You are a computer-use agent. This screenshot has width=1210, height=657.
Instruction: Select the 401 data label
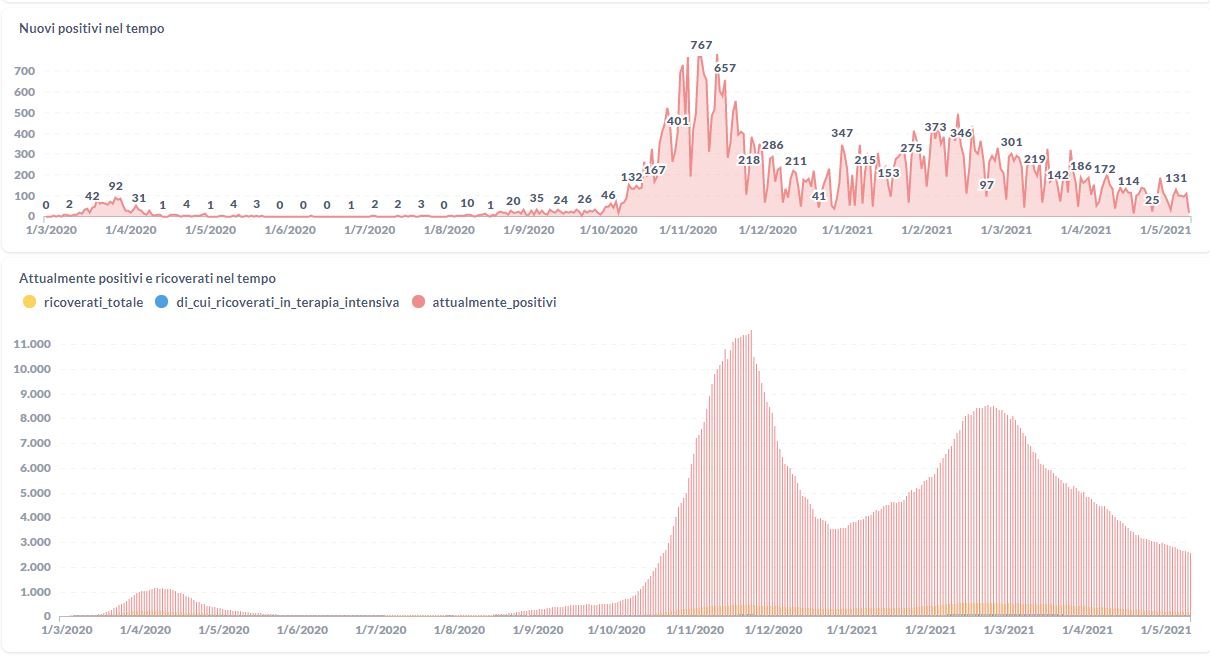point(678,121)
